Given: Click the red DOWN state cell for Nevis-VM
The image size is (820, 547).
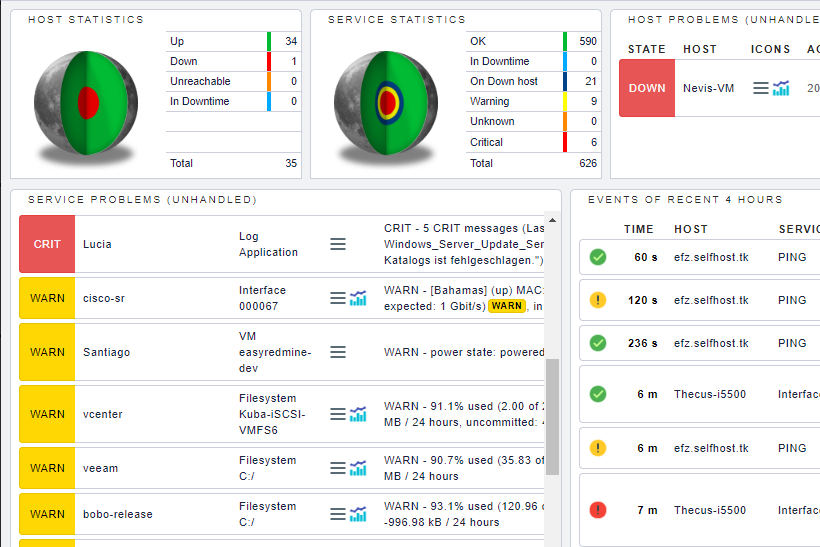Looking at the screenshot, I should tap(647, 88).
